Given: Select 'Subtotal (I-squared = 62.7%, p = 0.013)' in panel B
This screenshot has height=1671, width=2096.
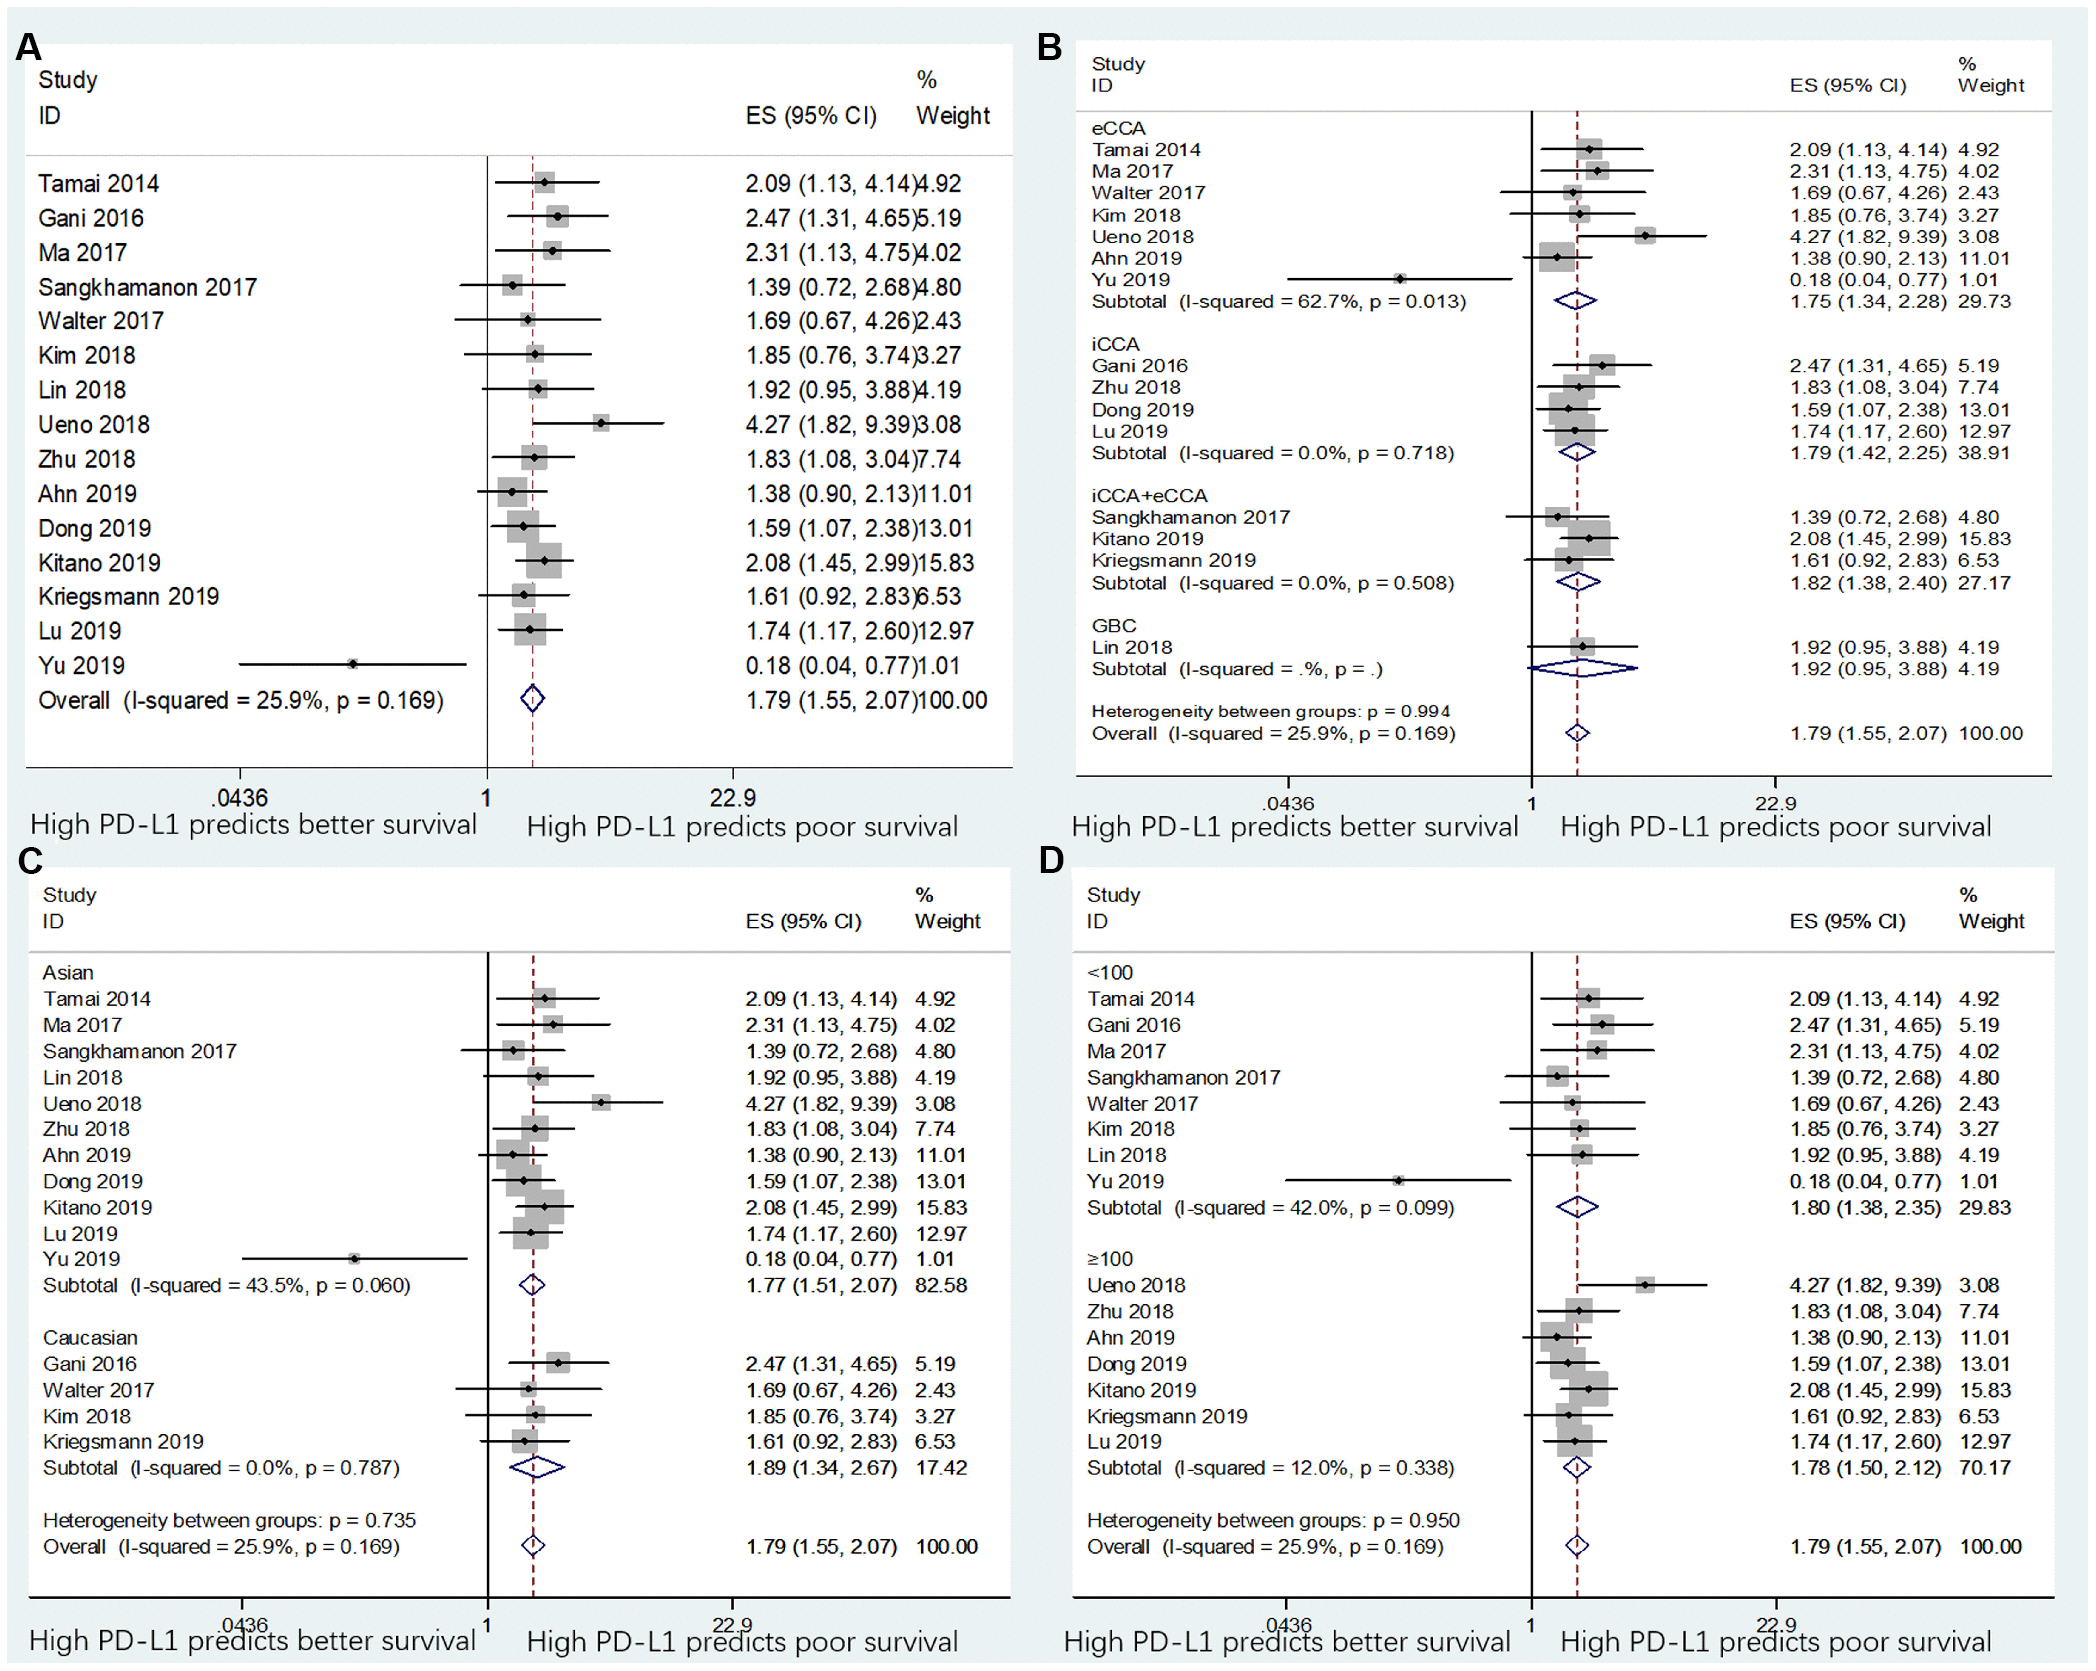Looking at the screenshot, I should coord(1278,301).
